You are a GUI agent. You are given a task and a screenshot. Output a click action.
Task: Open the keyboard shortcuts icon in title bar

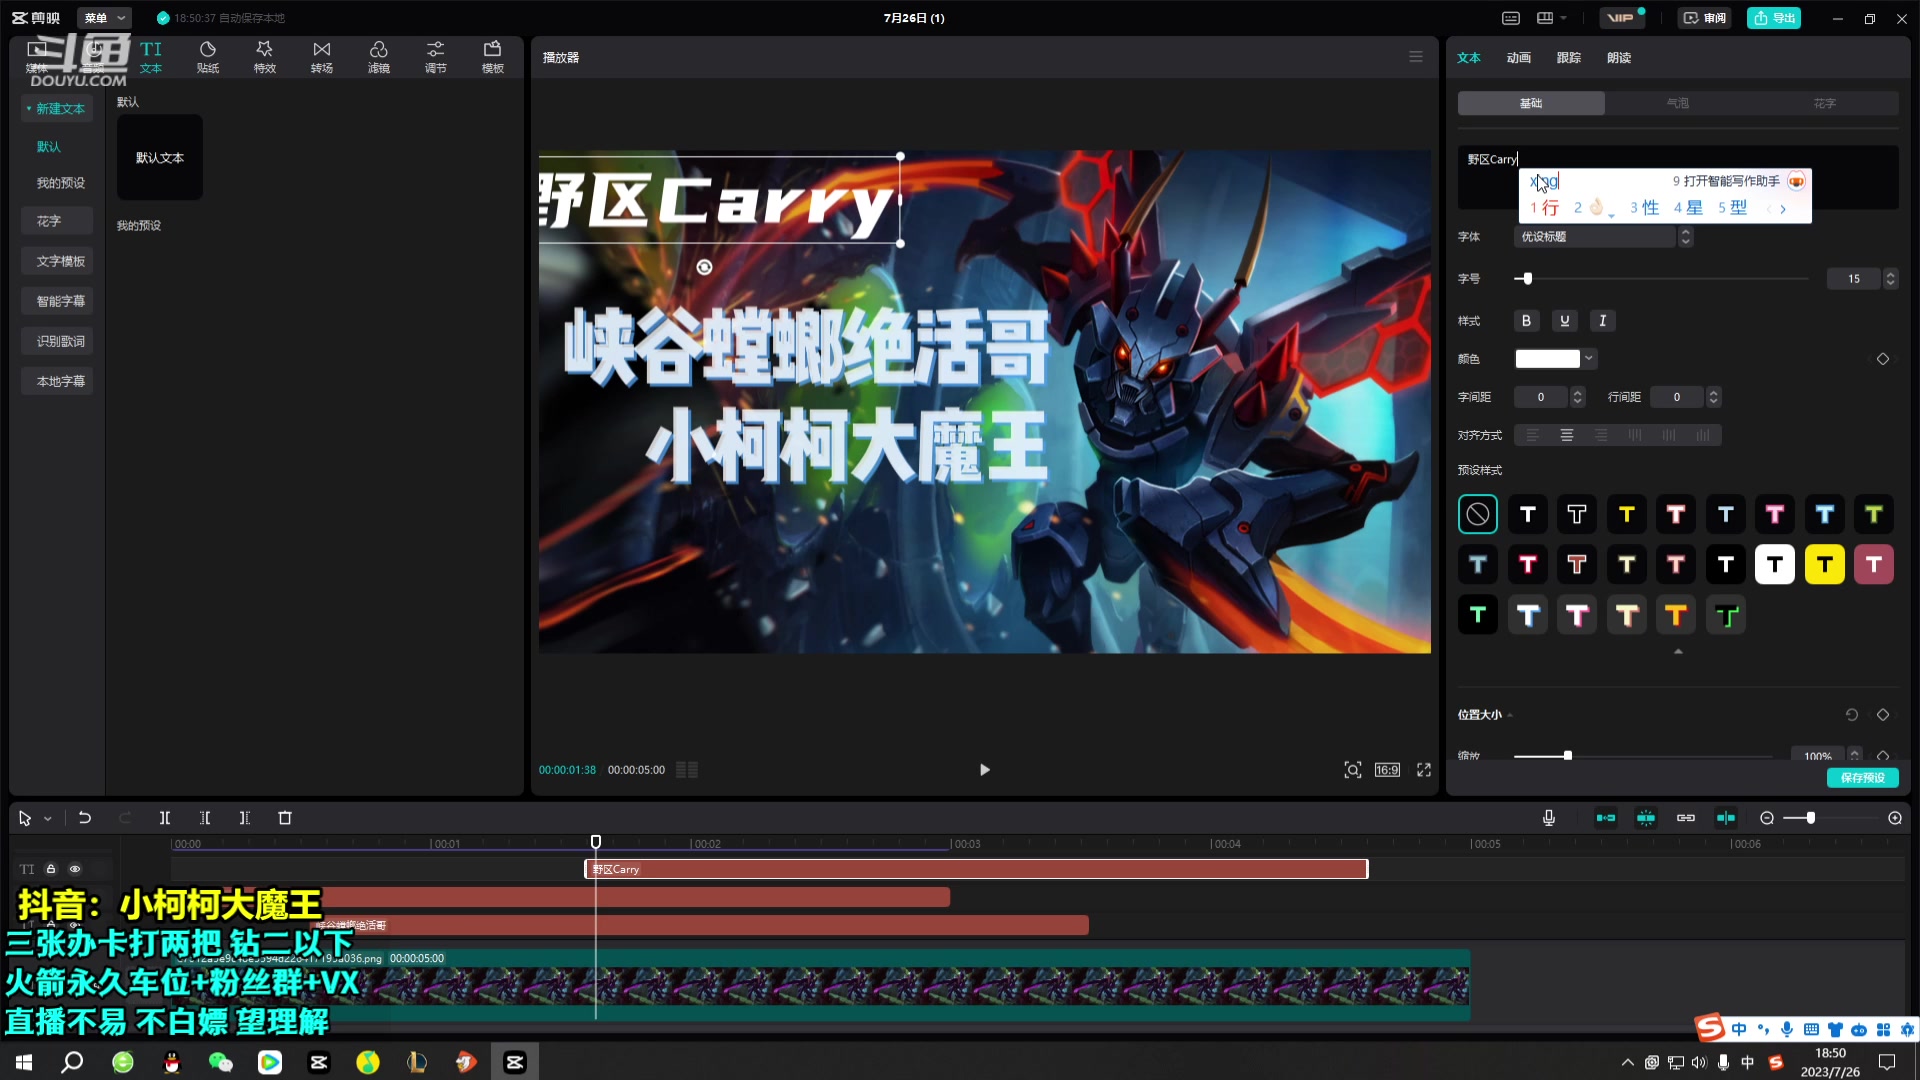[x=1511, y=18]
